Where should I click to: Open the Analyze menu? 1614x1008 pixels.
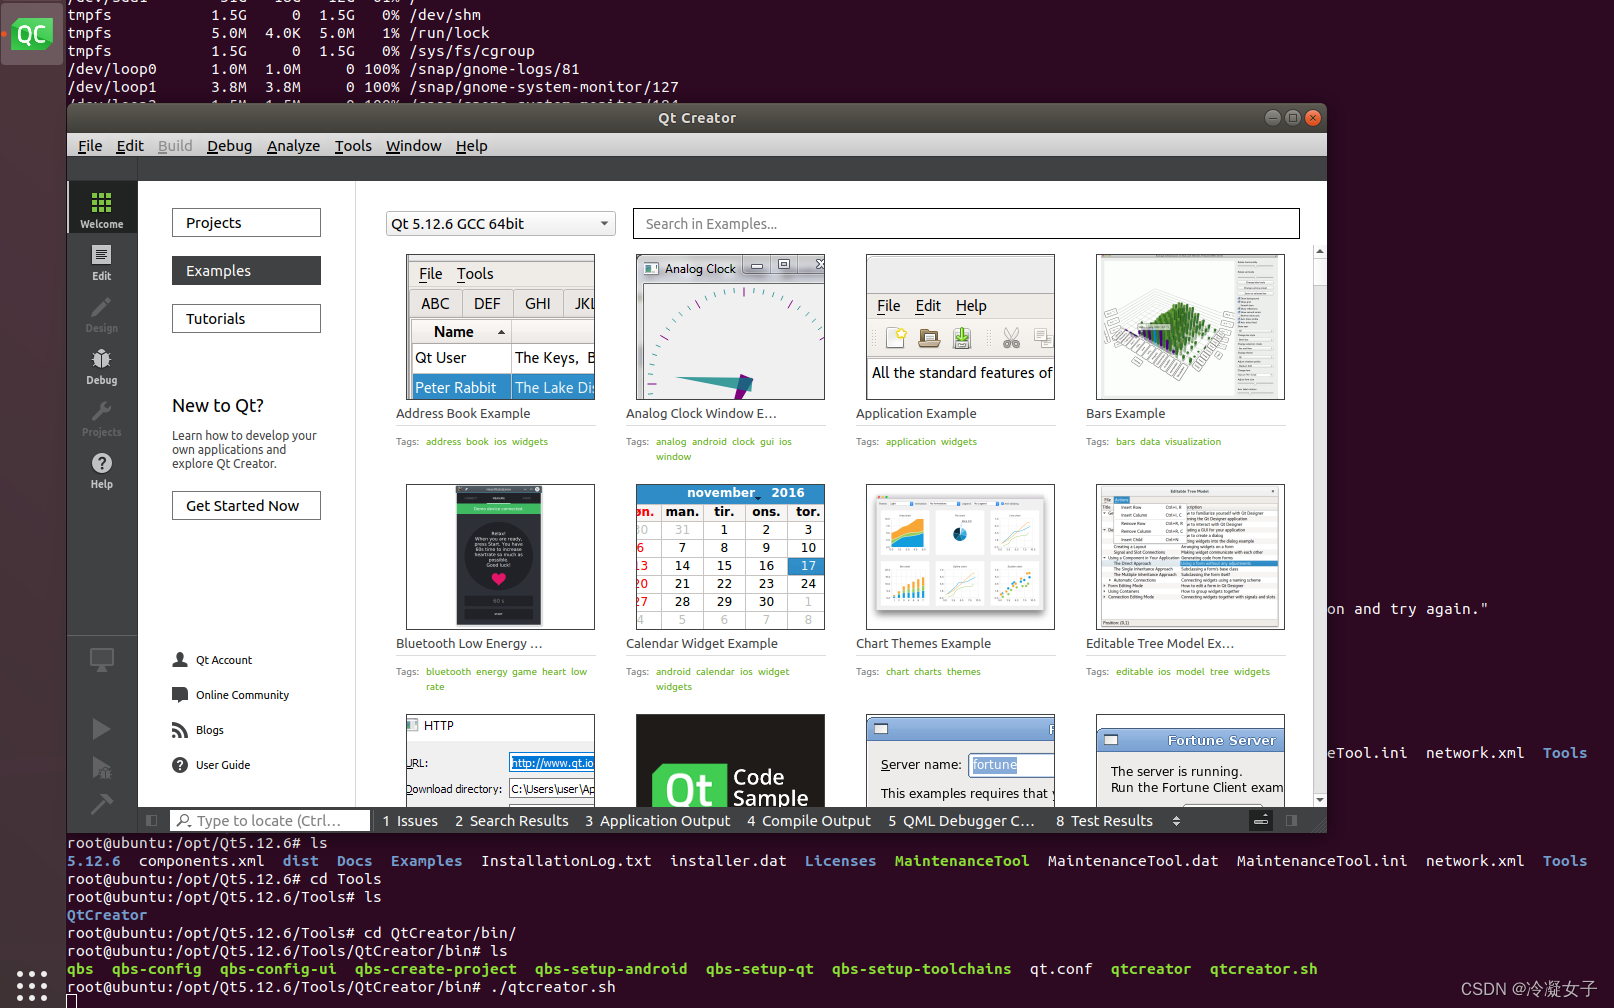click(293, 146)
